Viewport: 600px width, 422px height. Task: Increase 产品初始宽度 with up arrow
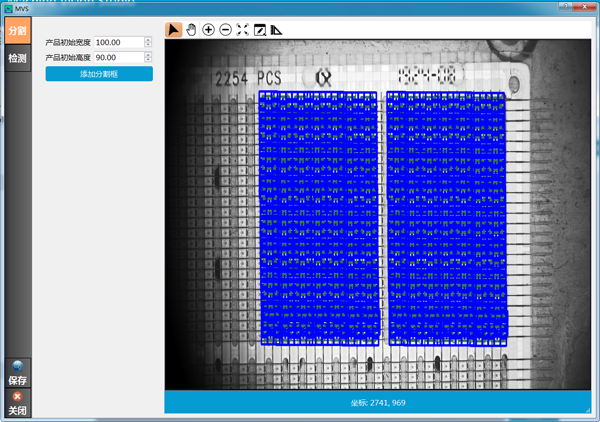(x=148, y=40)
